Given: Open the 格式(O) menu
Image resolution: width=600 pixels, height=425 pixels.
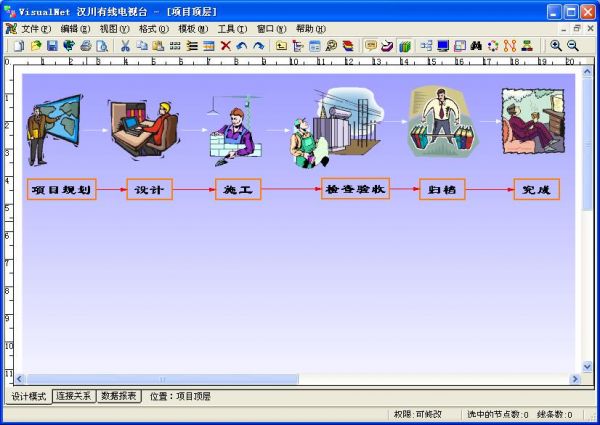Looking at the screenshot, I should [154, 29].
